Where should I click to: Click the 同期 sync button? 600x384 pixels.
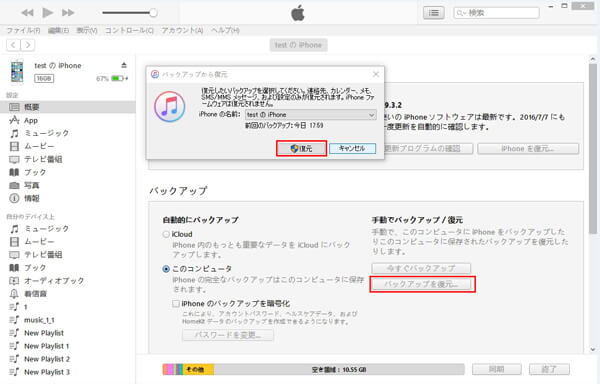tap(496, 369)
